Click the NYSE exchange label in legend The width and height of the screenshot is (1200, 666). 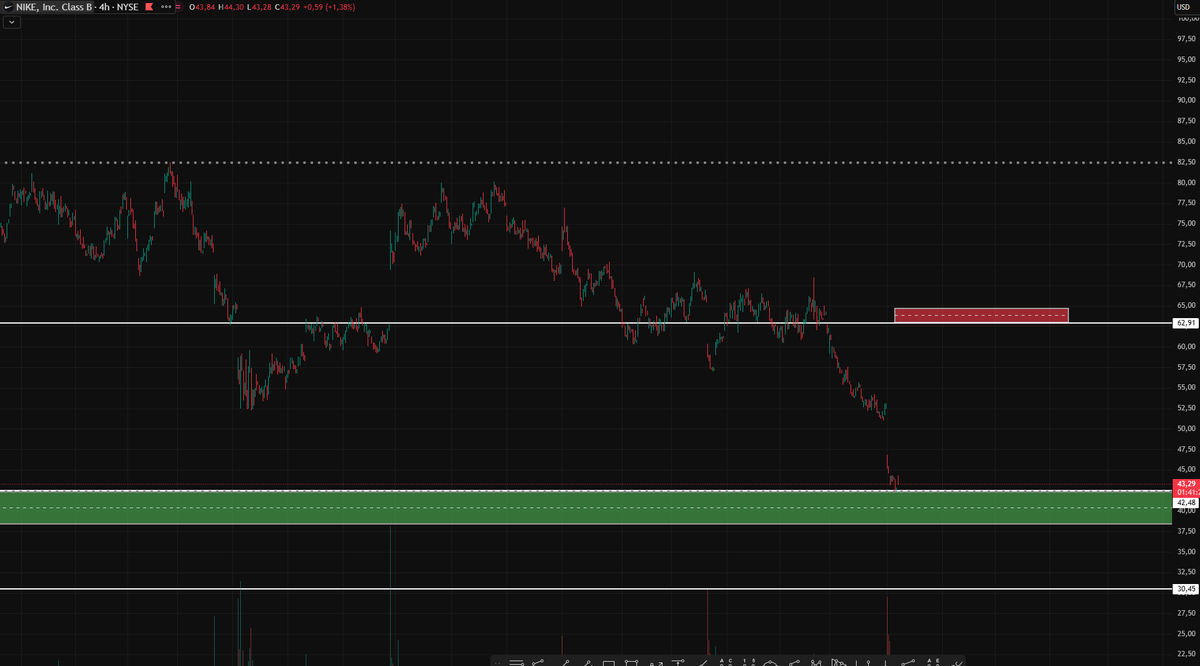(x=130, y=8)
